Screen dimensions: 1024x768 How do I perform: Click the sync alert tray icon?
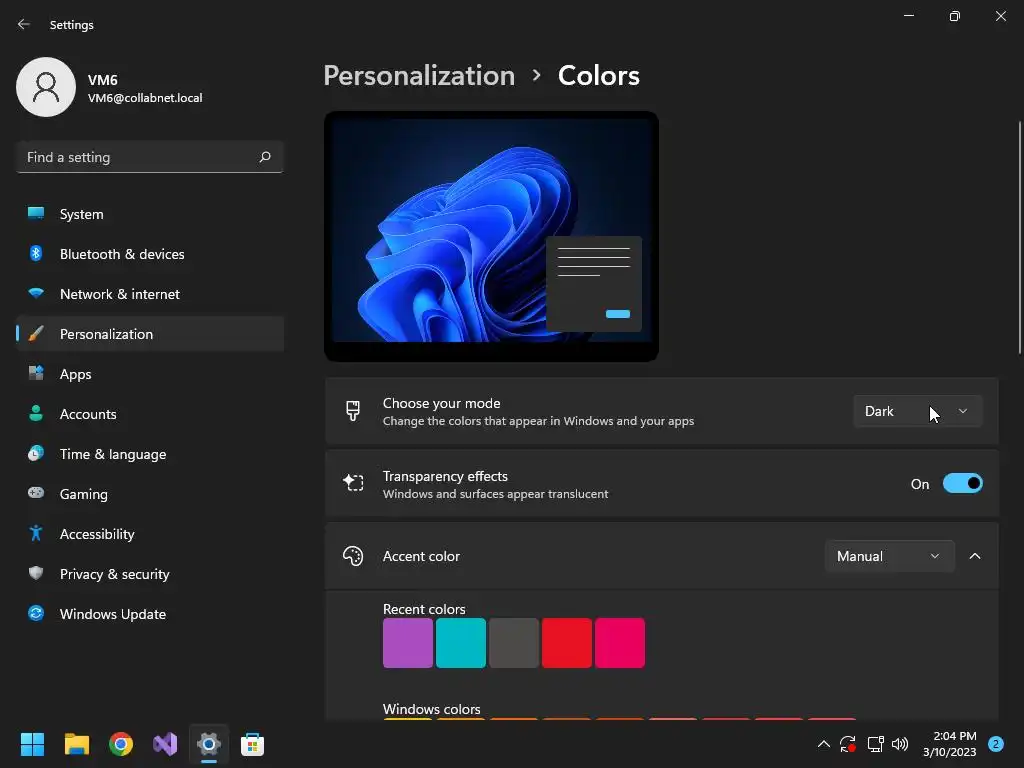pyautogui.click(x=848, y=744)
